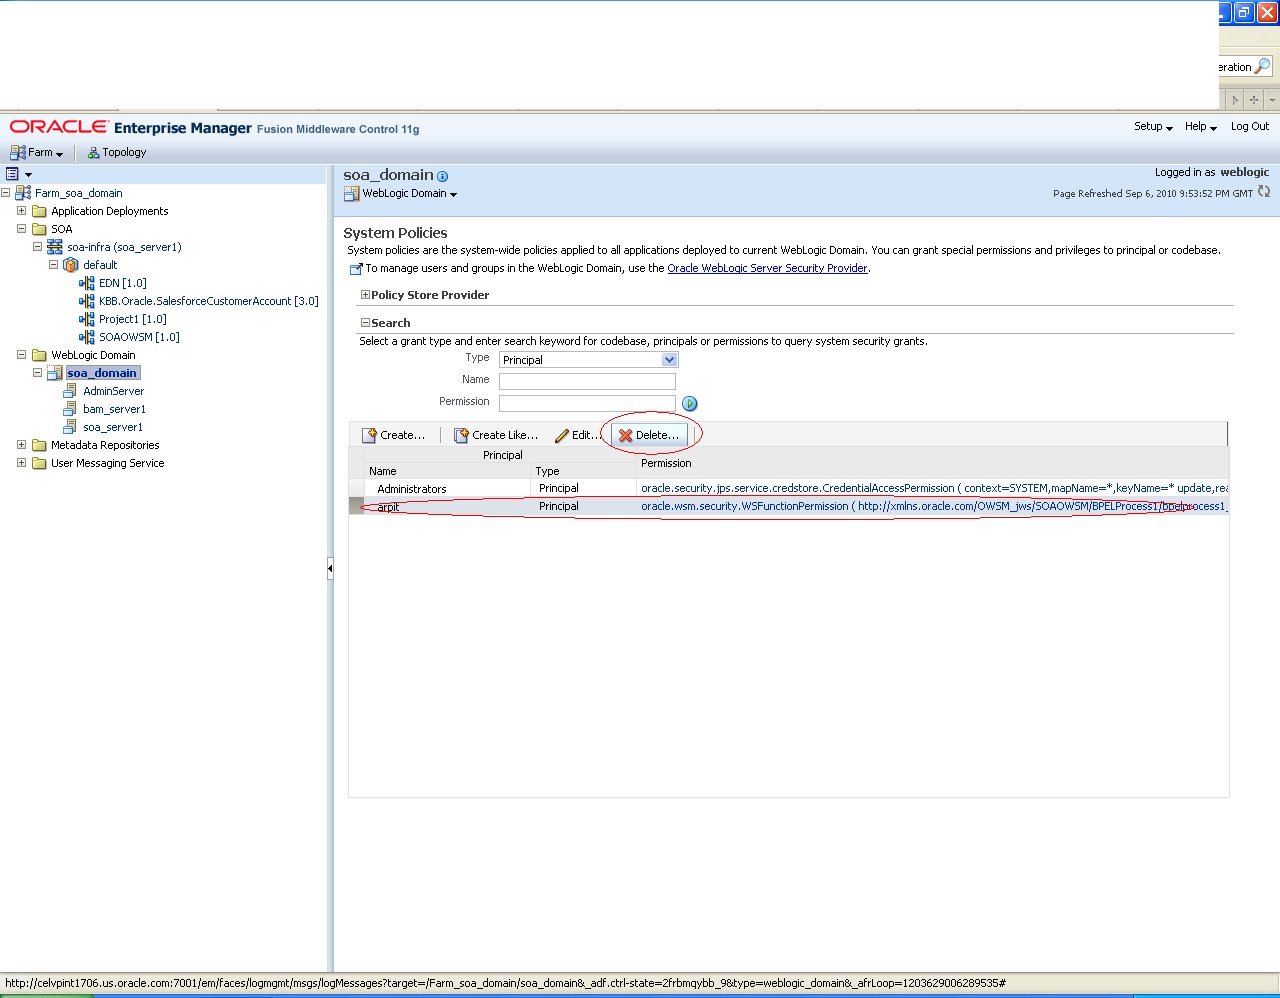The width and height of the screenshot is (1280, 998).
Task: Open the Help menu
Action: [x=1200, y=127]
